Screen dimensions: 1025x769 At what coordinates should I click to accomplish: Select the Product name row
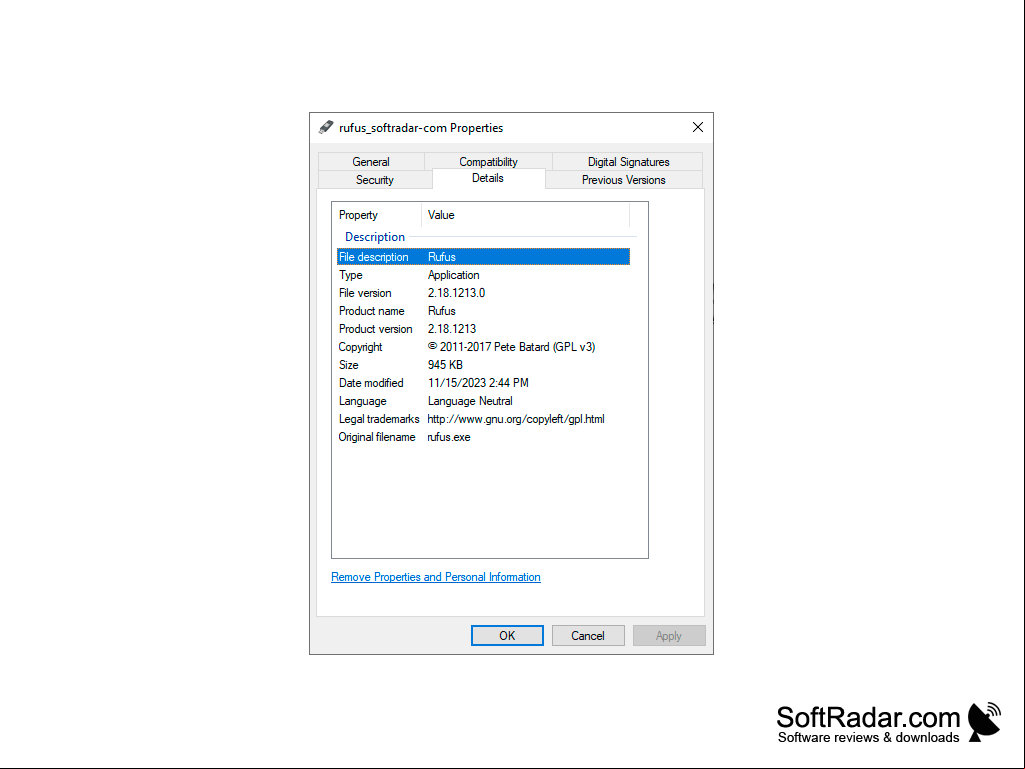483,311
